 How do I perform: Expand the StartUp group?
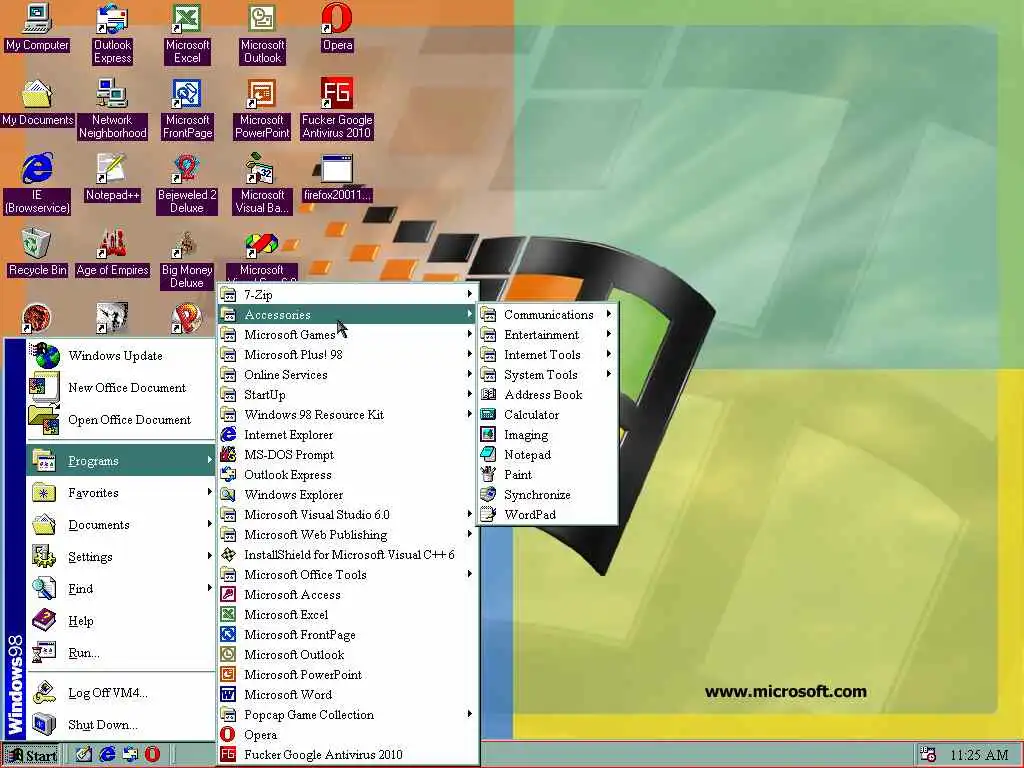pyautogui.click(x=347, y=395)
